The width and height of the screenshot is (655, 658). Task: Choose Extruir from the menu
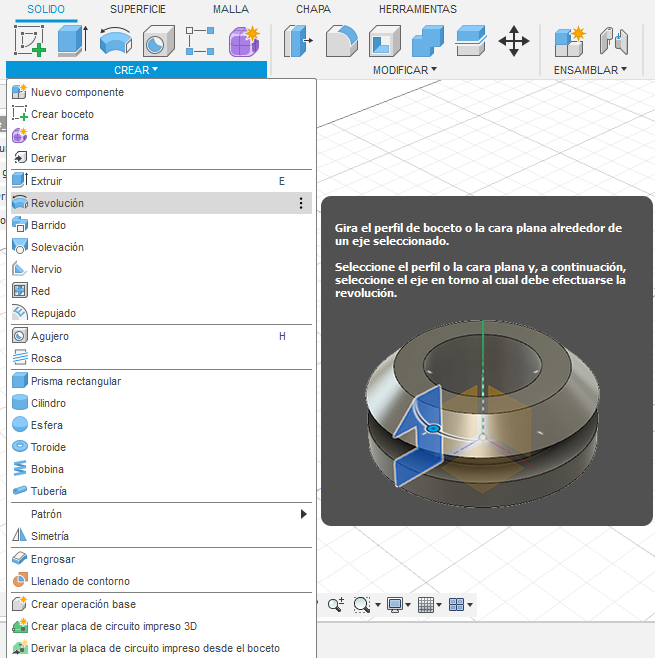coord(161,181)
